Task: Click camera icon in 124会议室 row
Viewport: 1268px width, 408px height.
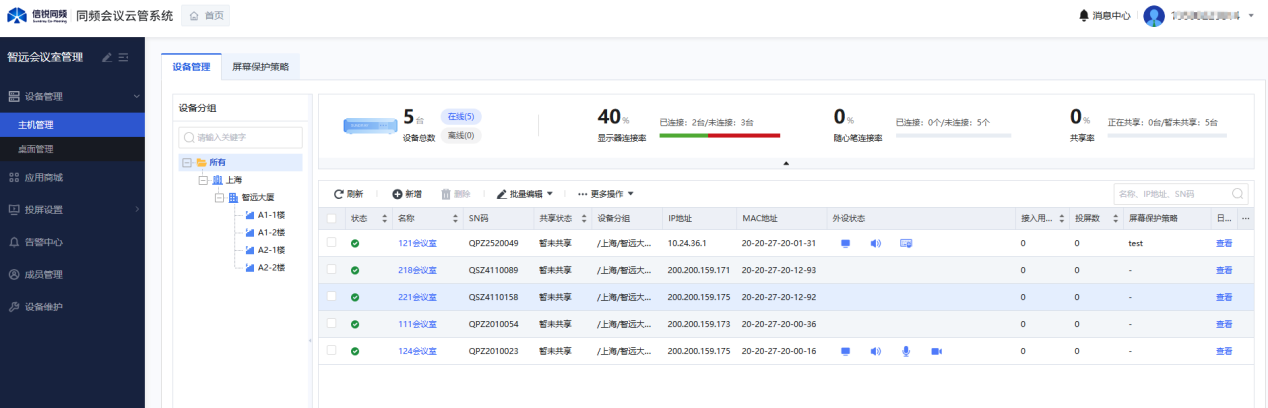Action: [x=937, y=351]
